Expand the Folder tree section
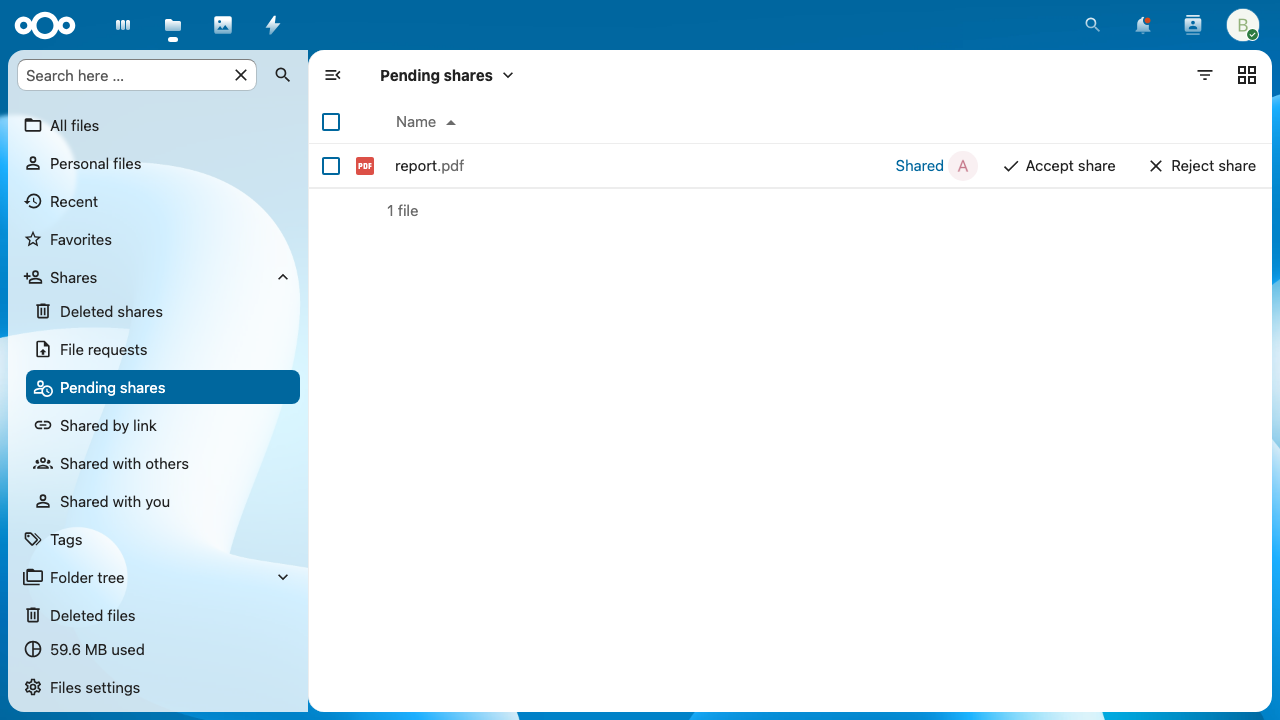 (283, 577)
